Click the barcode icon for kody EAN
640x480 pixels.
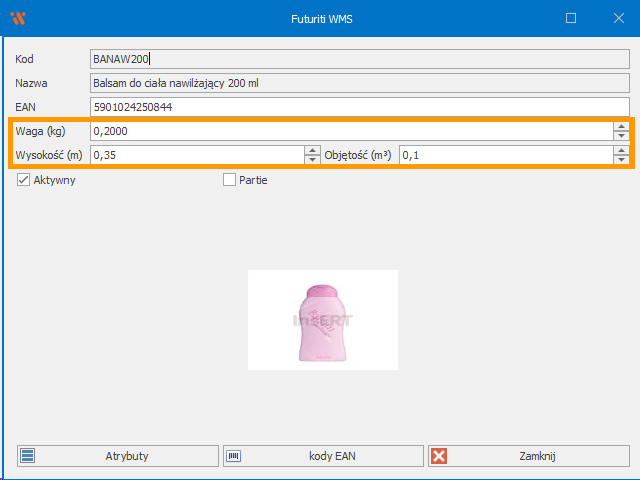click(x=234, y=456)
